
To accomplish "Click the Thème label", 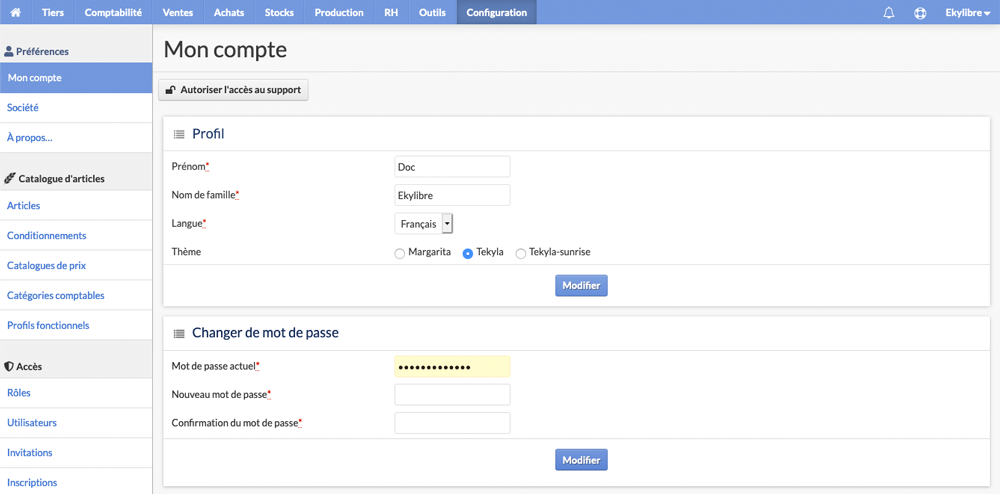I will (x=186, y=252).
